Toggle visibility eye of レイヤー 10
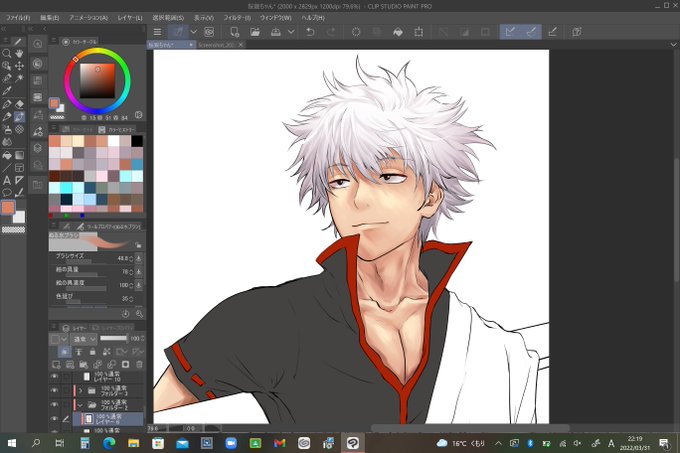 [x=54, y=376]
